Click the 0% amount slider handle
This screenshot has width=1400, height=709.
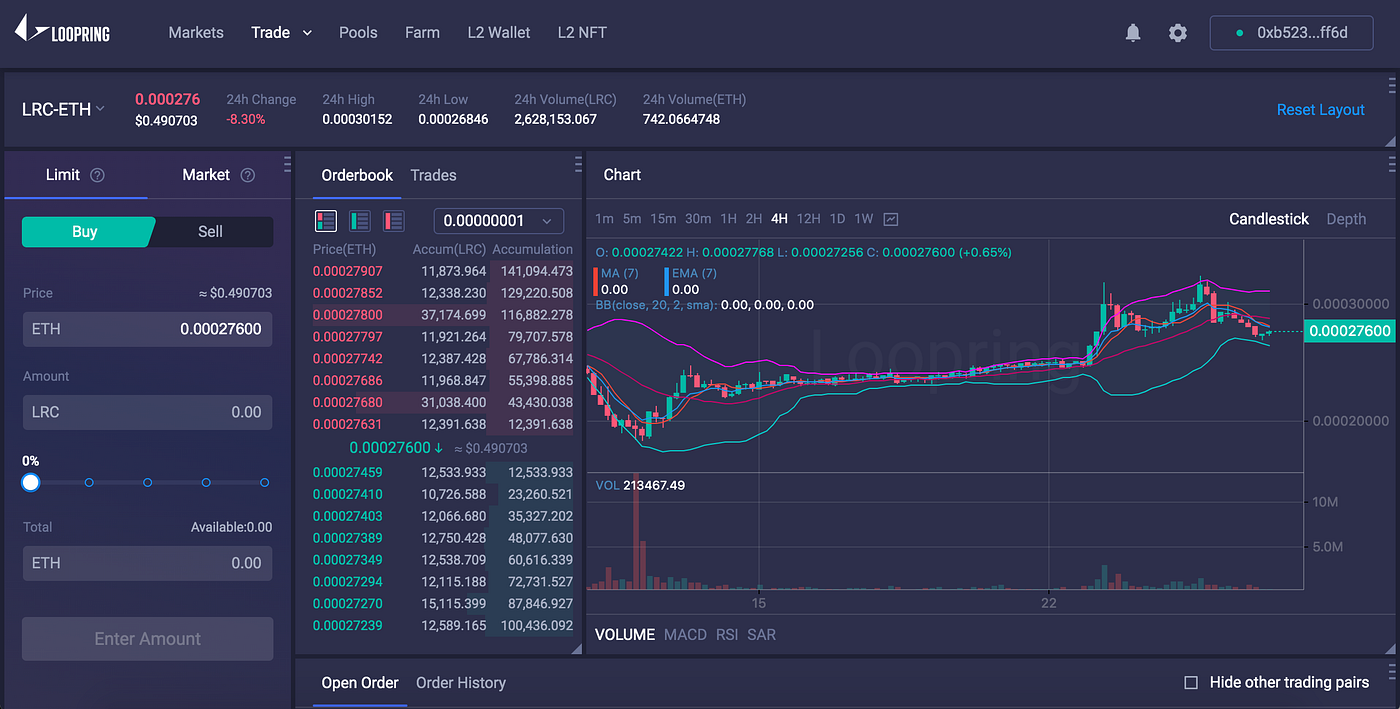31,482
